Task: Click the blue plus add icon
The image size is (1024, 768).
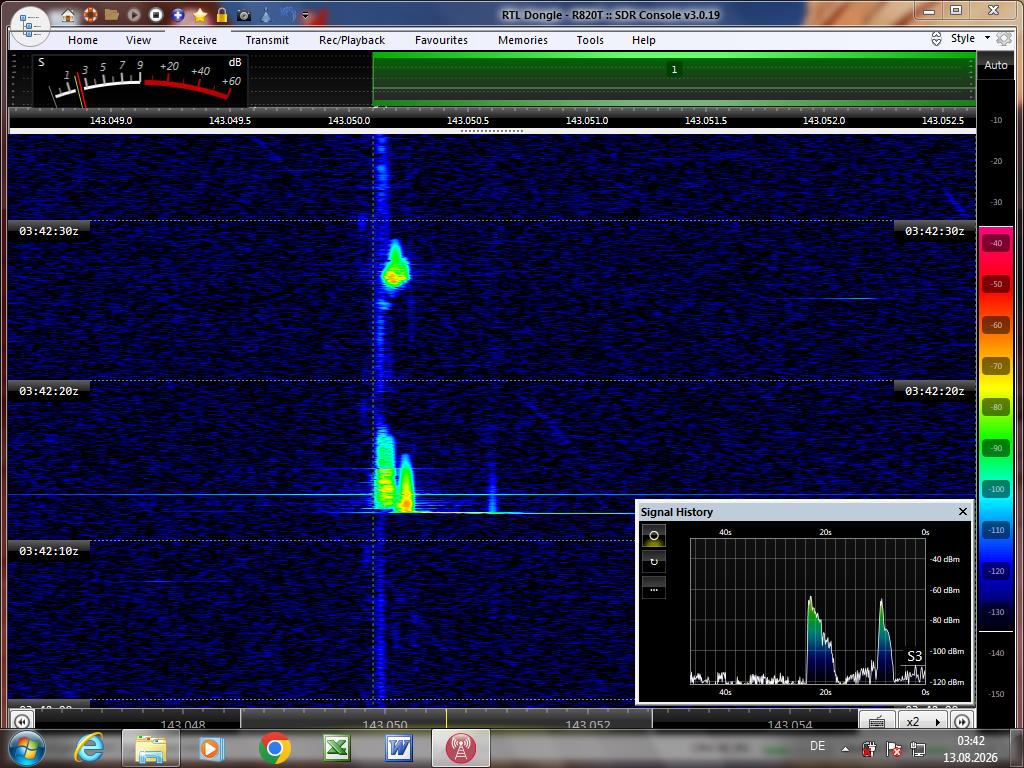Action: 178,14
